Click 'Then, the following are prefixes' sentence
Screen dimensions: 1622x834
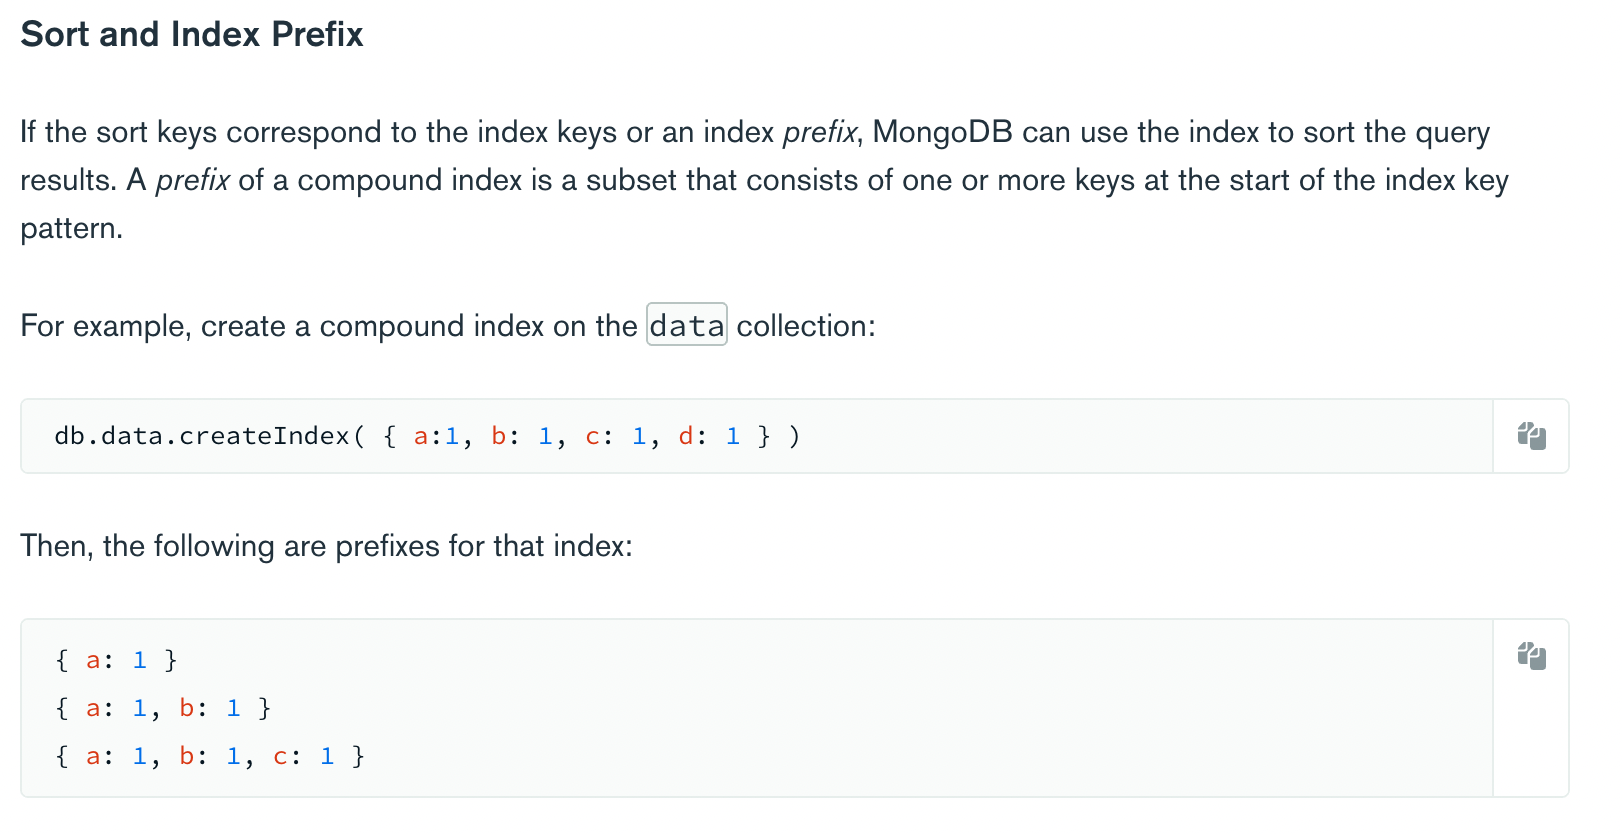327,546
